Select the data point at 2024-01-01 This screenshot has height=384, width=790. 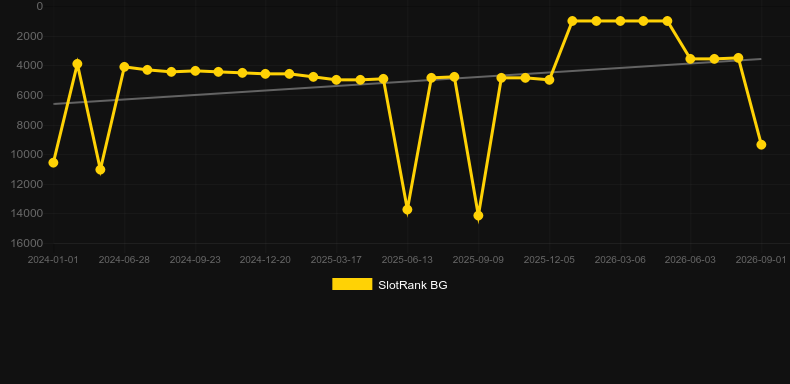point(53,163)
